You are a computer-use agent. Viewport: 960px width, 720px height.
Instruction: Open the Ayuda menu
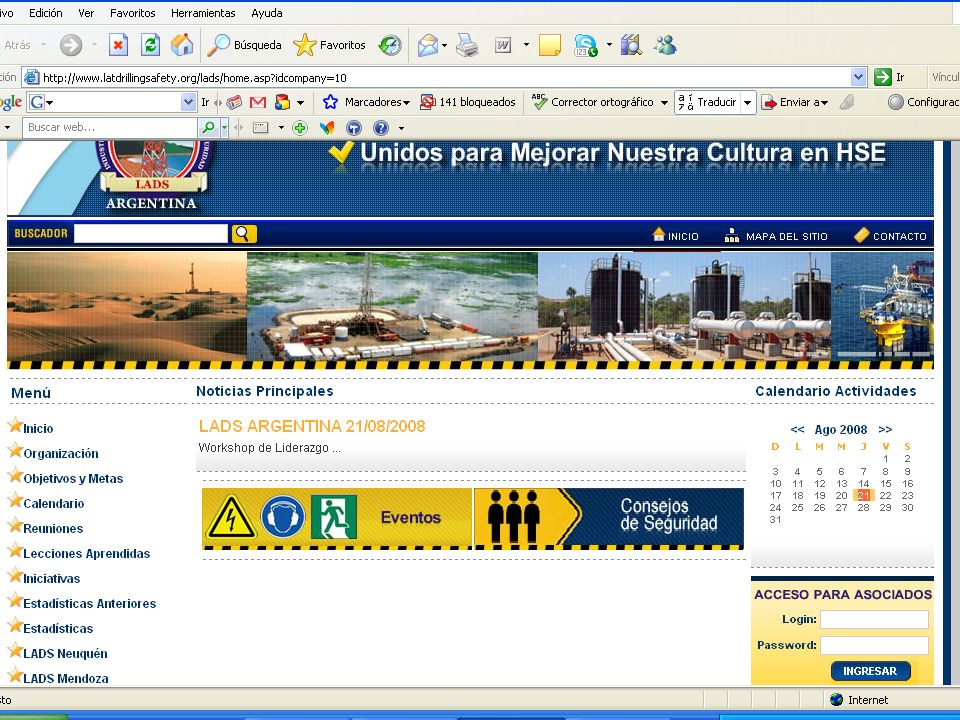(267, 13)
